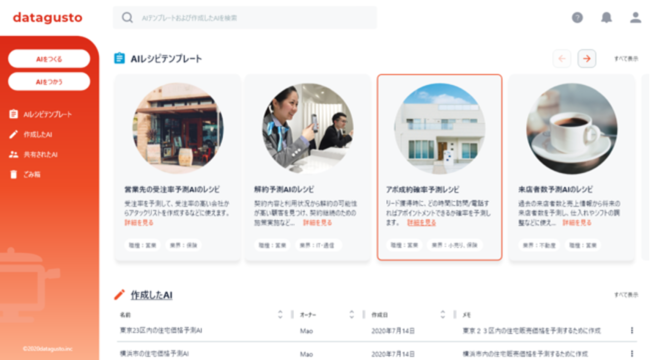Click the AIをつくる button
Screen dimensions: 650x360
click(x=49, y=59)
